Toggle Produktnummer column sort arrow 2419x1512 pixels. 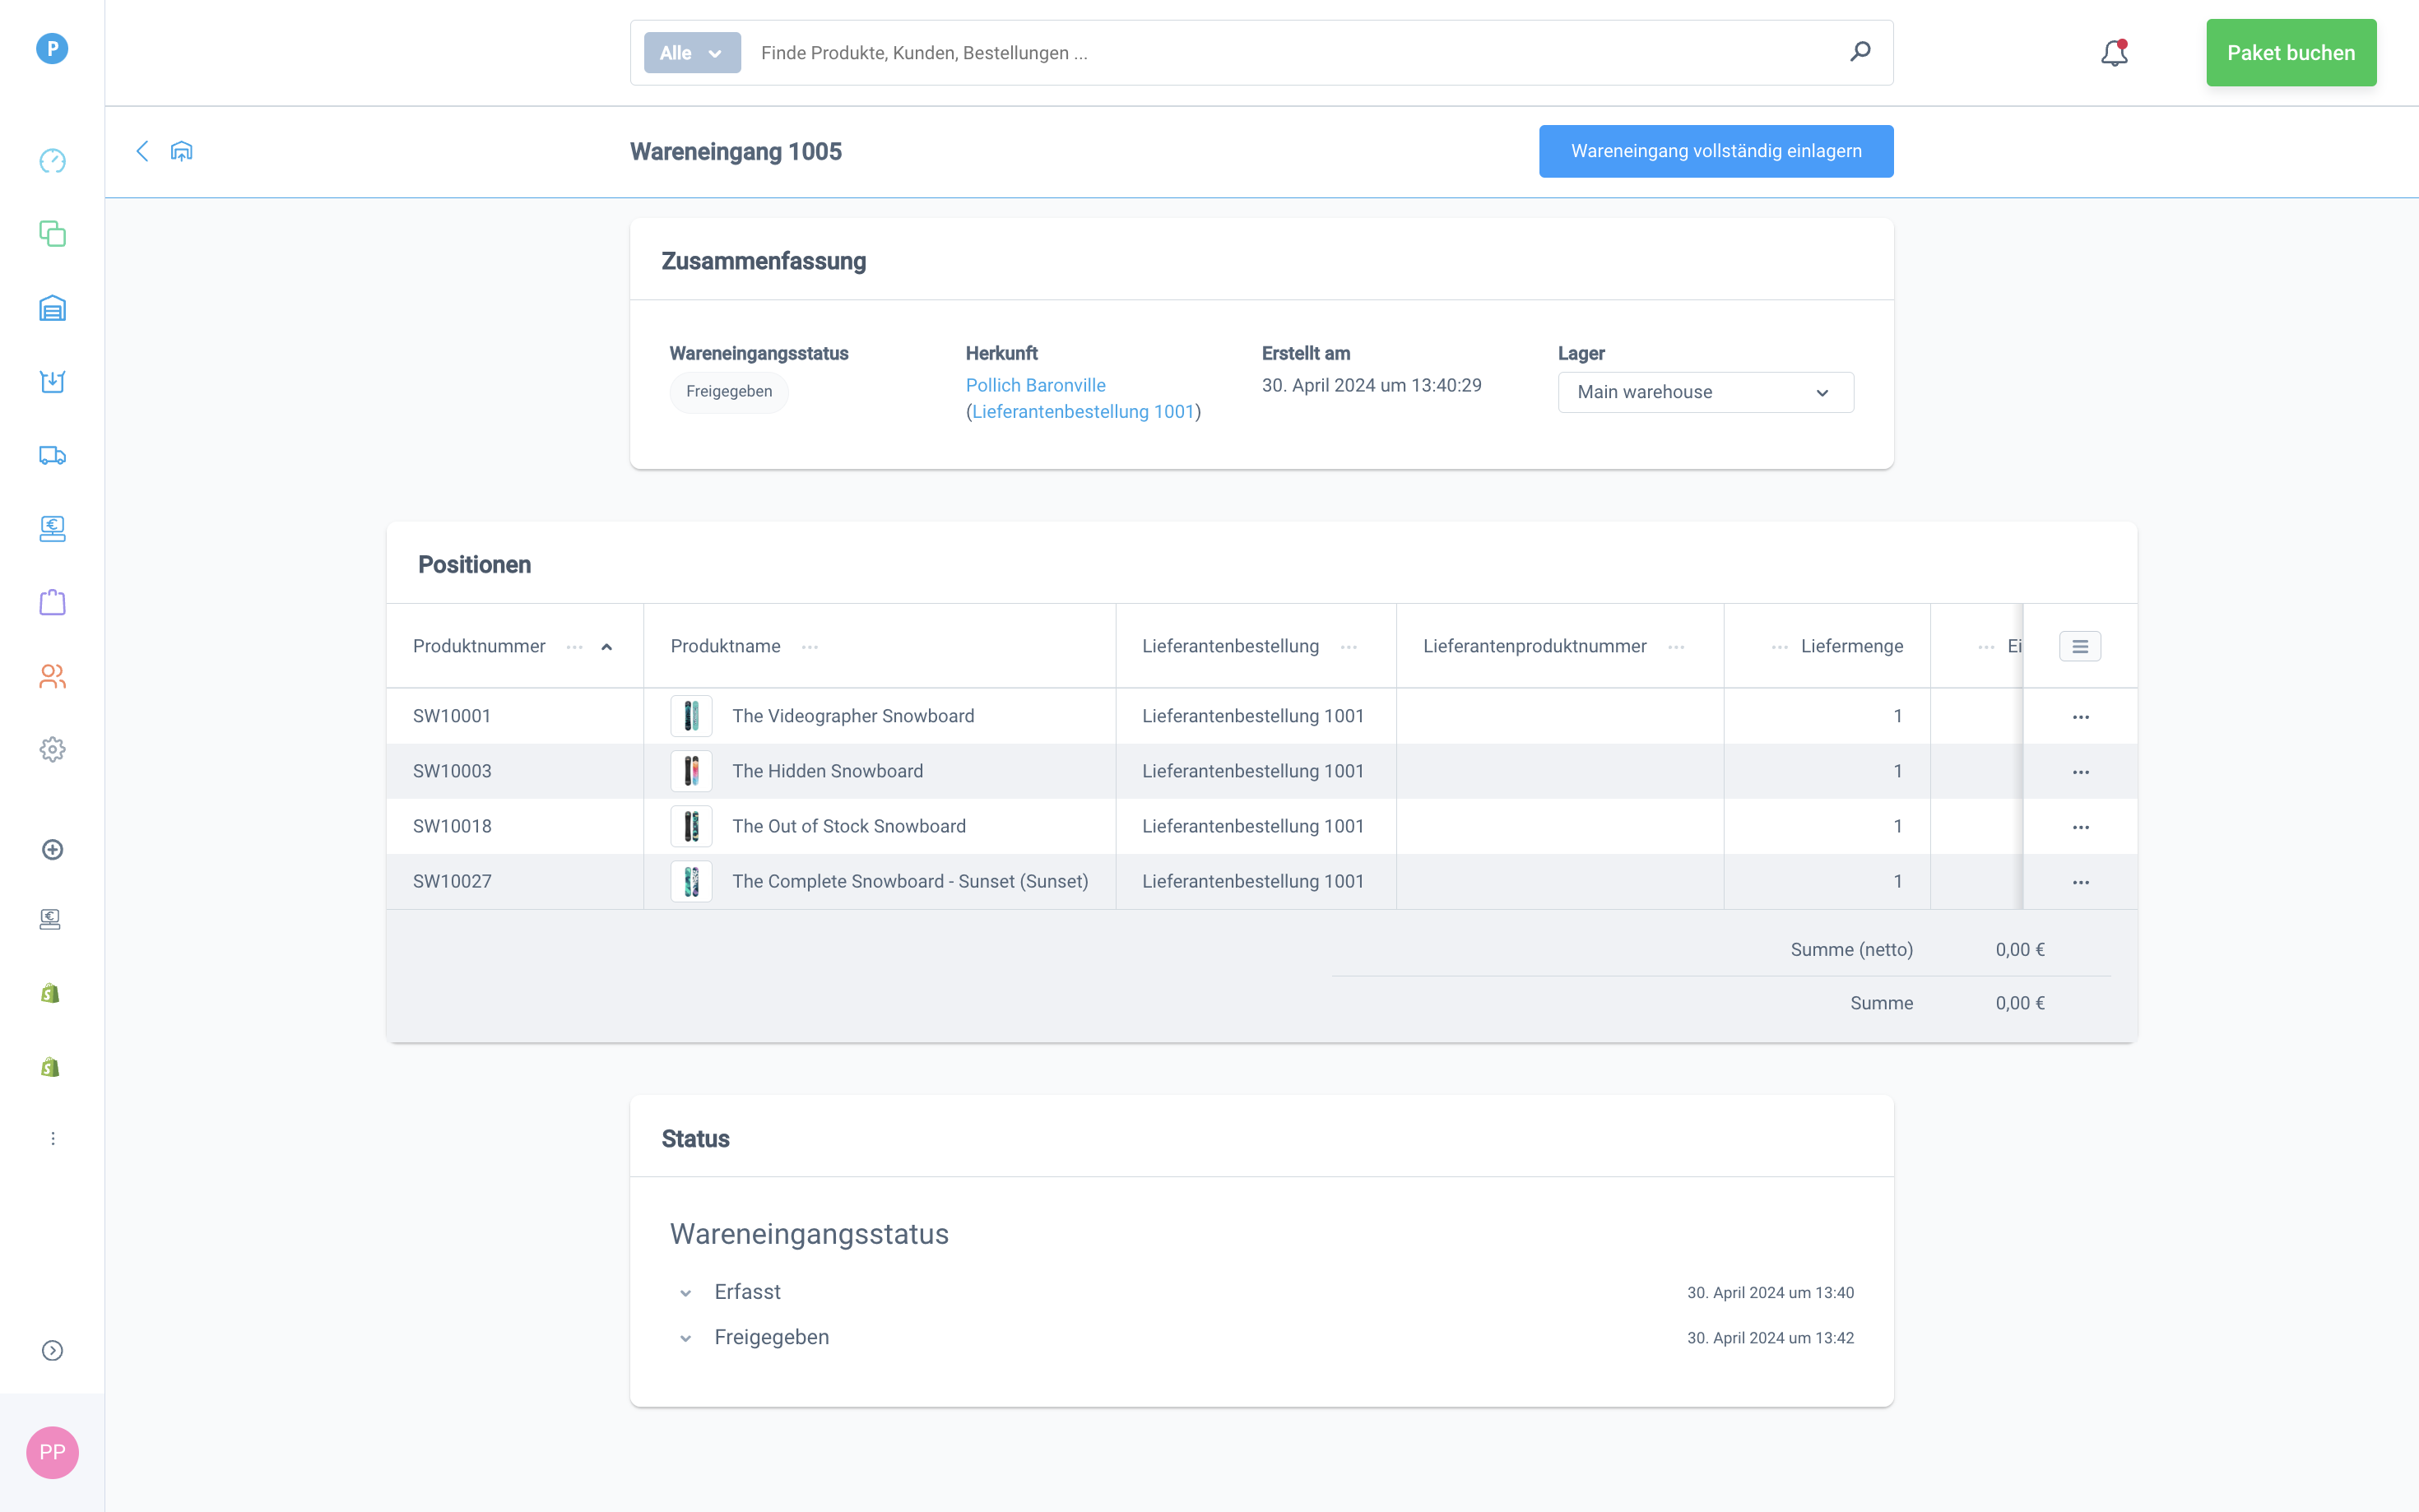click(606, 647)
